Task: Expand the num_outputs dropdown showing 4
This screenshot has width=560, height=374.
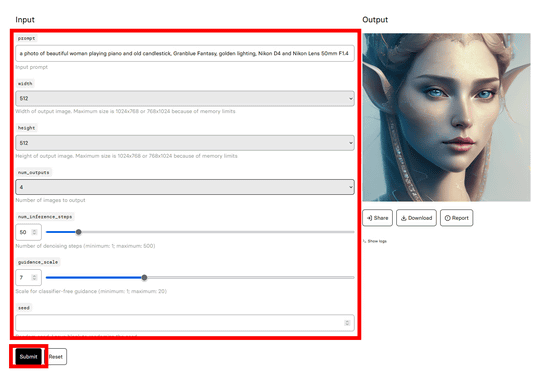Action: click(185, 187)
